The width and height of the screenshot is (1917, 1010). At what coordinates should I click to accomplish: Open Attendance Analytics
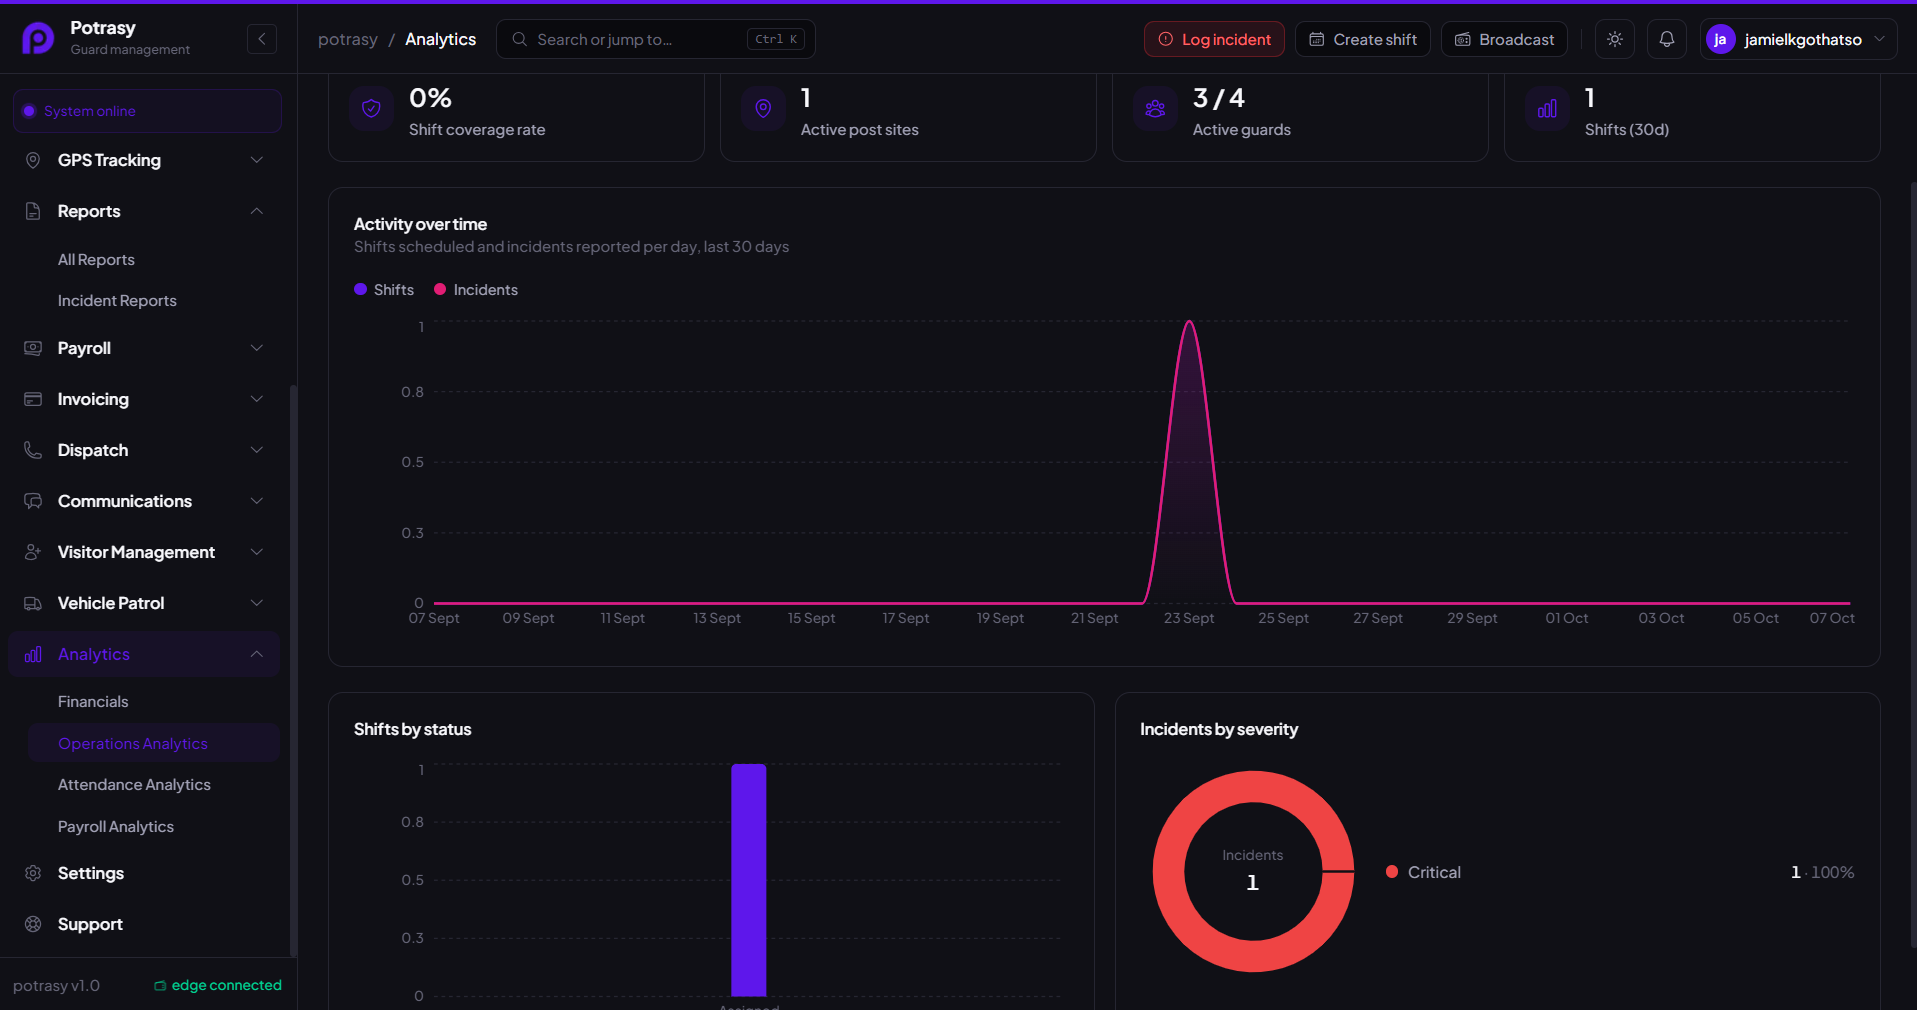tap(134, 785)
